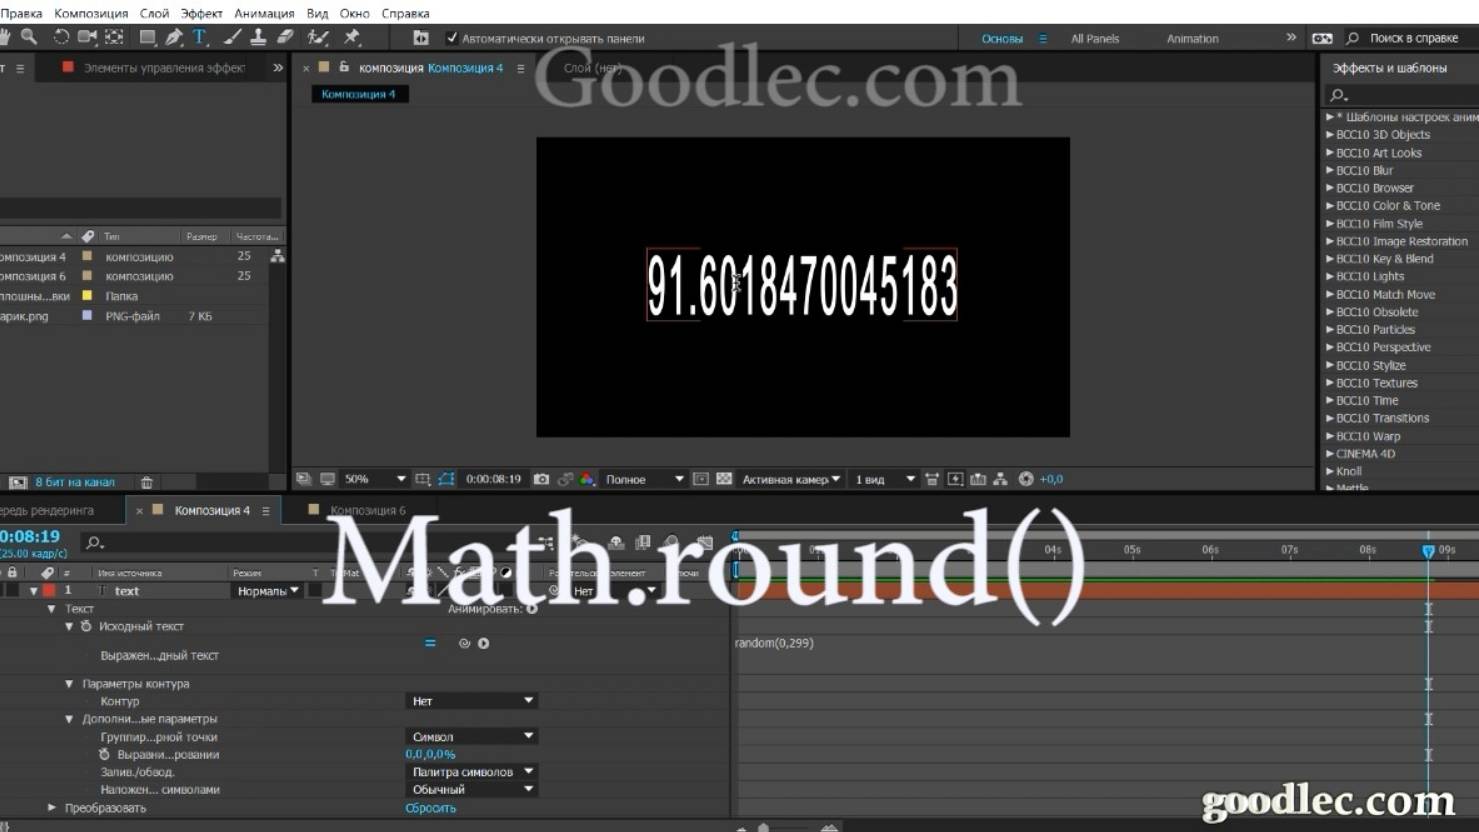Open the Обычный blending dropdown
Screen dimensions: 1479x832
pyautogui.click(x=472, y=789)
